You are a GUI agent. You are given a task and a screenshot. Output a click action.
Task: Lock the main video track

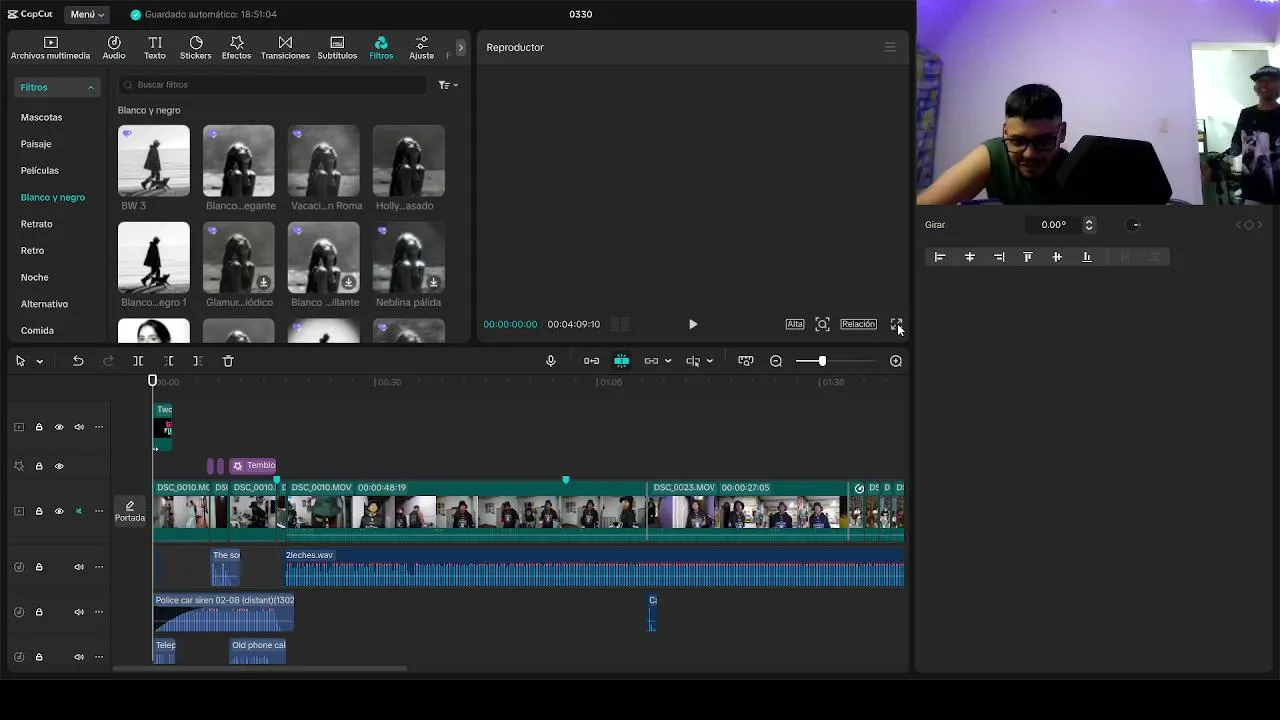pos(39,511)
